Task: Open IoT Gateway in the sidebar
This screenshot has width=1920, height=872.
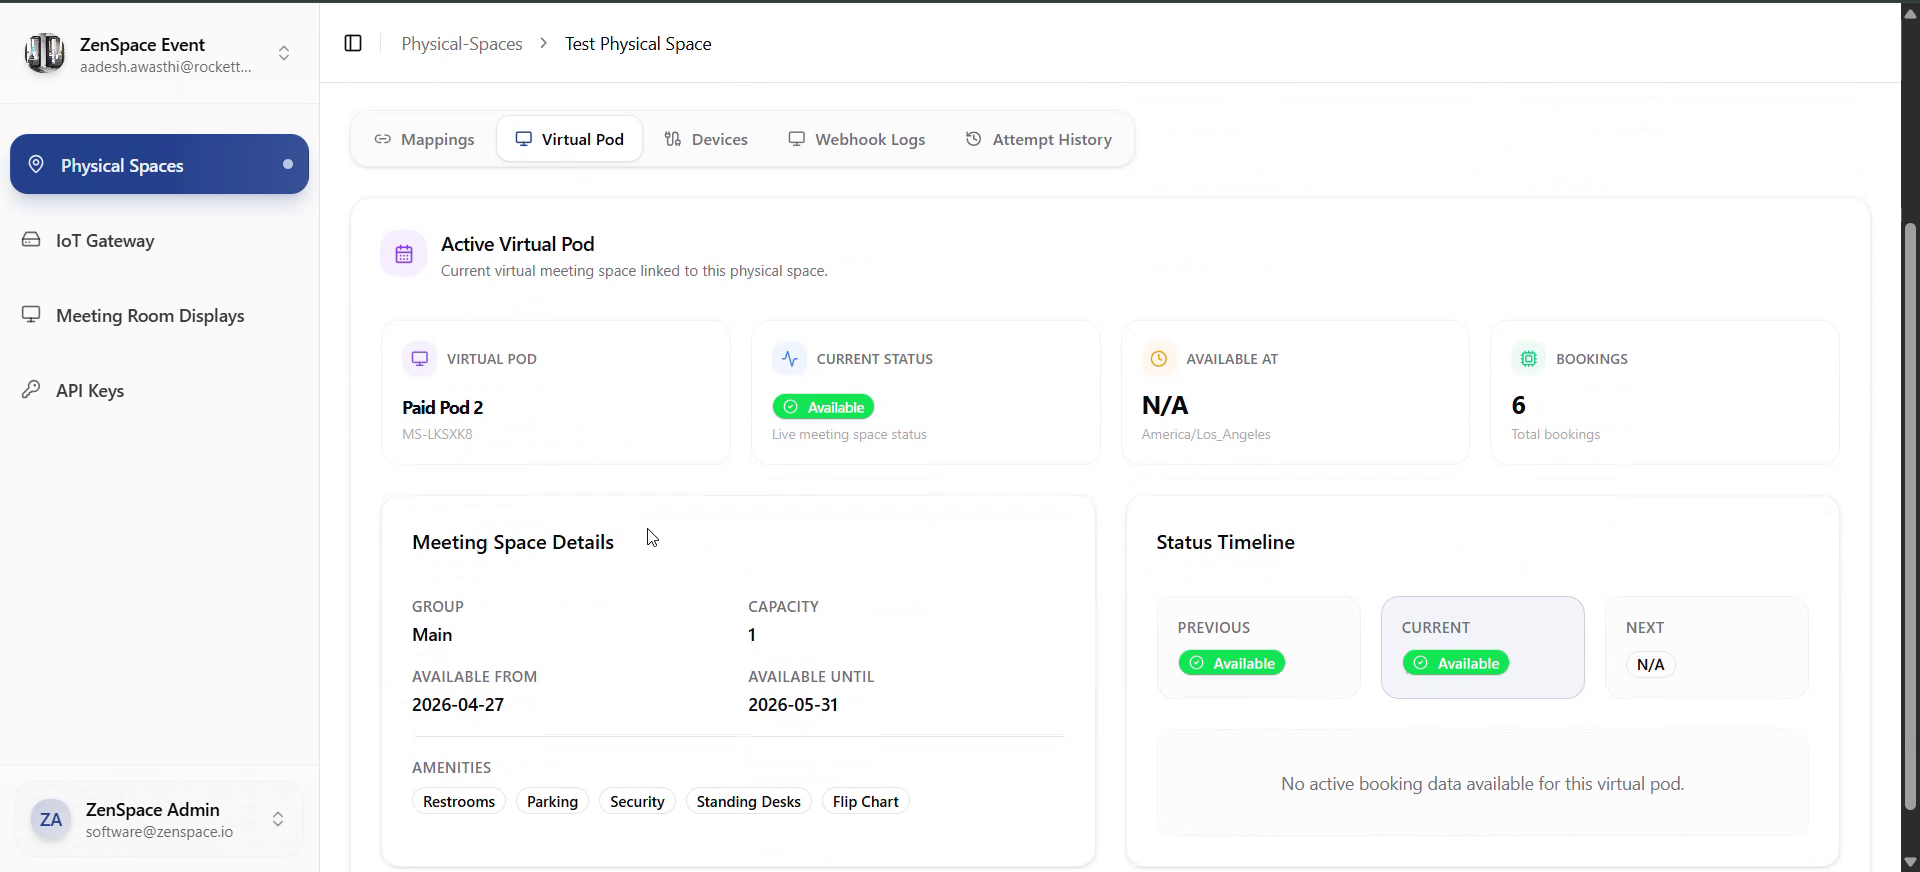Action: pyautogui.click(x=159, y=240)
